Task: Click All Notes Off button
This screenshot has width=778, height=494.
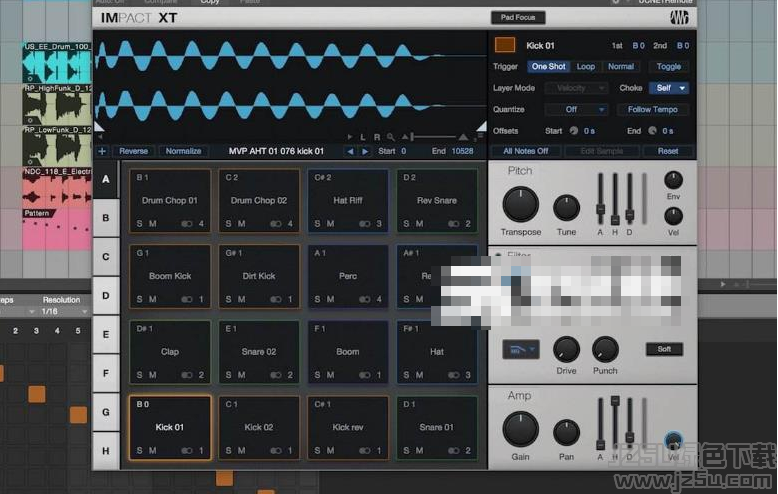Action: 526,151
